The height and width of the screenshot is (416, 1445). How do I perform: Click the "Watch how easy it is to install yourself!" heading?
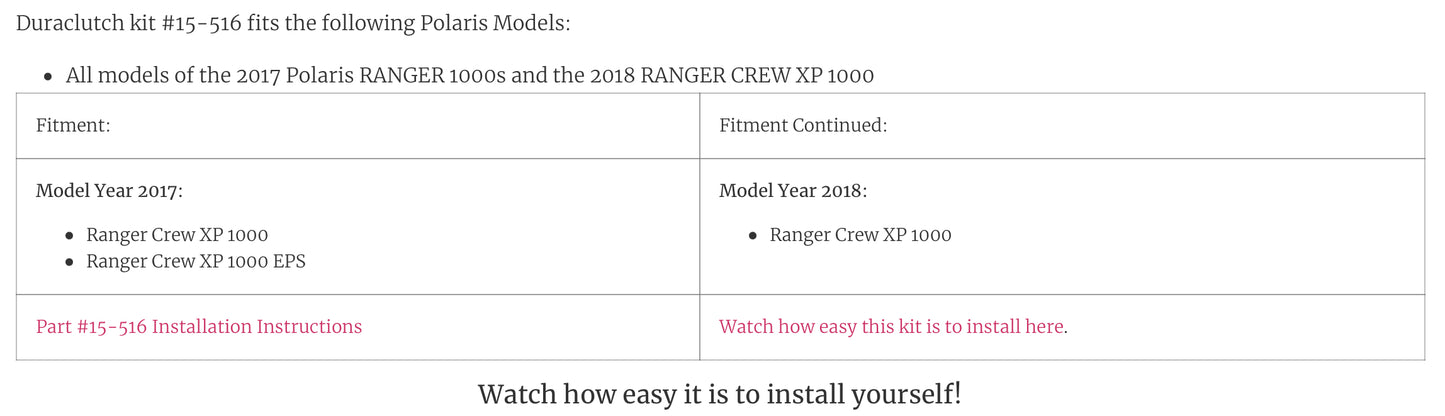pyautogui.click(x=719, y=394)
